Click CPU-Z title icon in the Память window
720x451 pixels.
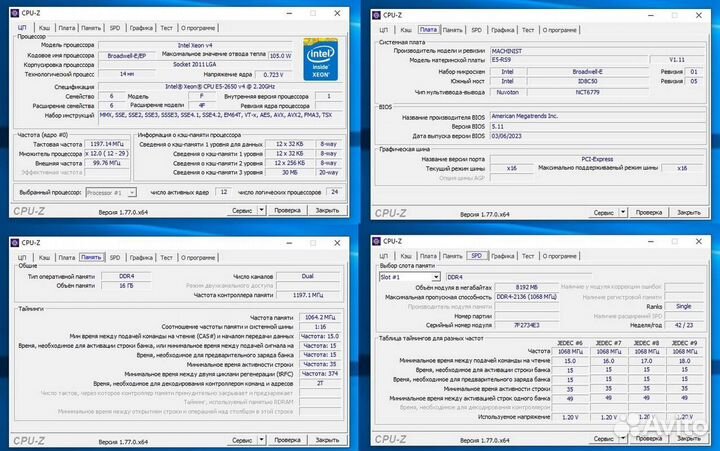13,242
